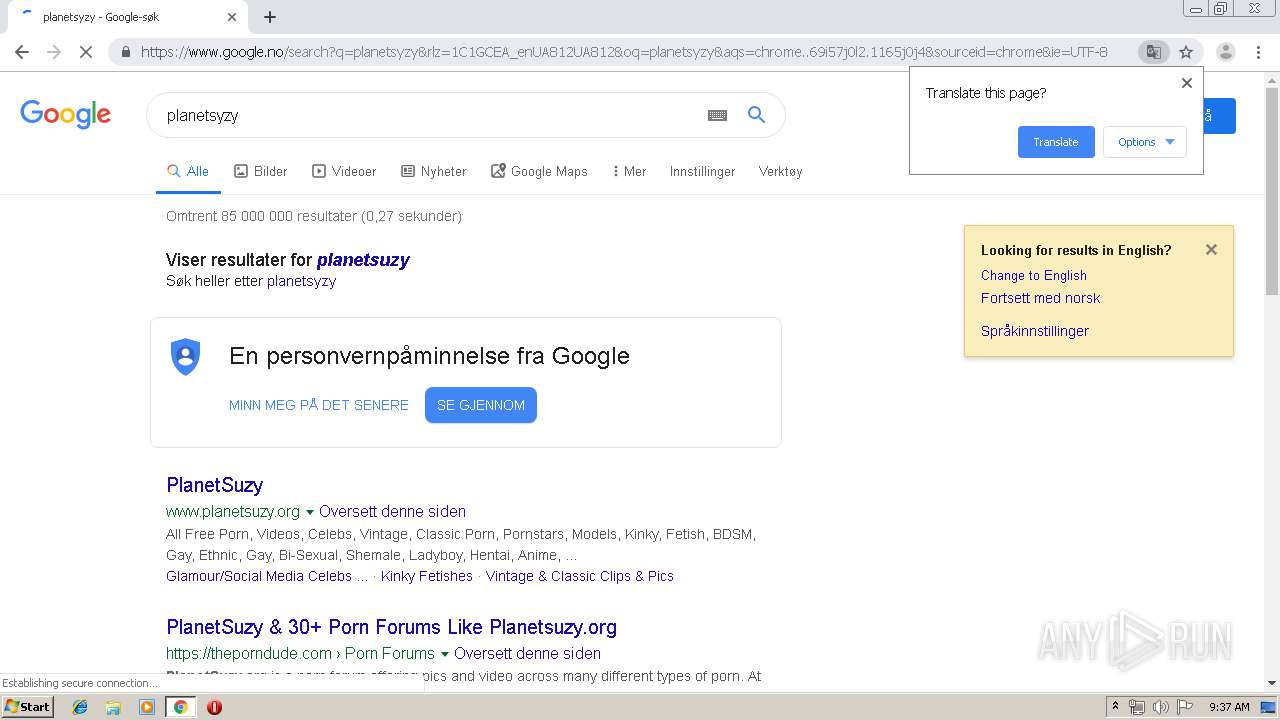The height and width of the screenshot is (720, 1280).
Task: Switch to the Videoer tab
Action: click(x=344, y=171)
